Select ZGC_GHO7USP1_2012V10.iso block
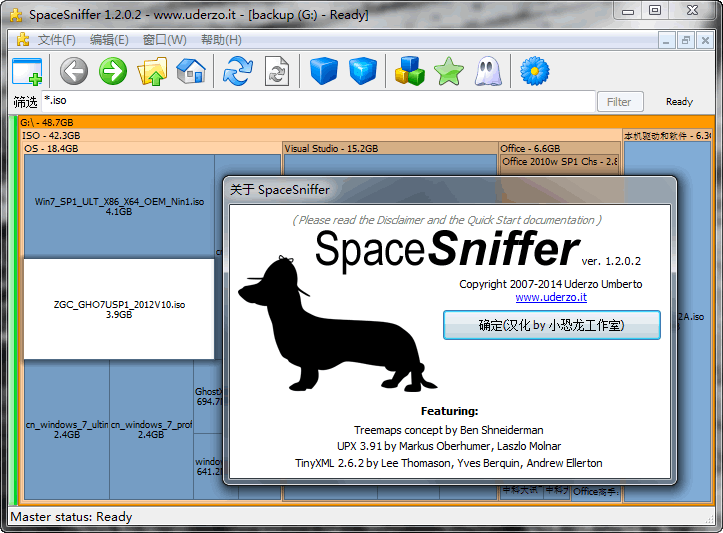 [x=119, y=309]
